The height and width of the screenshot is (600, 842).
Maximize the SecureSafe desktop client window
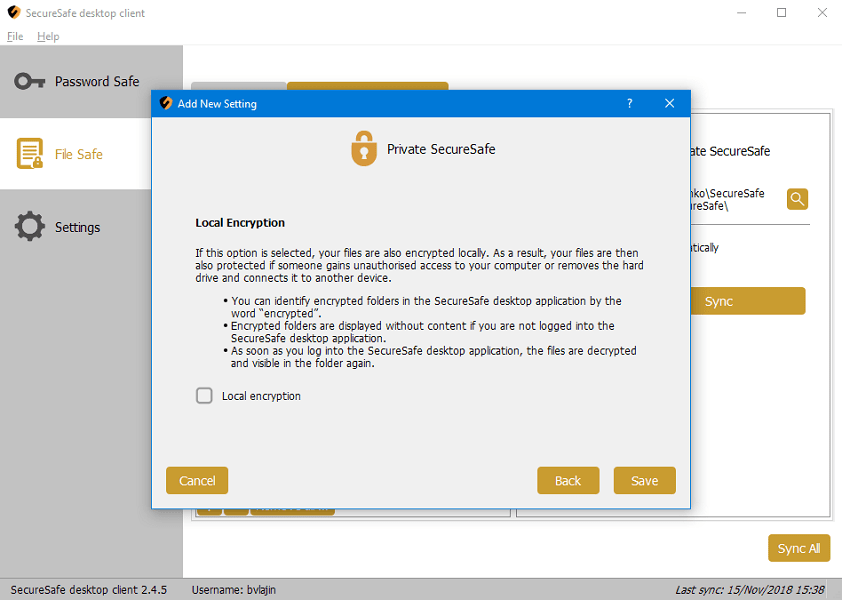coord(781,12)
